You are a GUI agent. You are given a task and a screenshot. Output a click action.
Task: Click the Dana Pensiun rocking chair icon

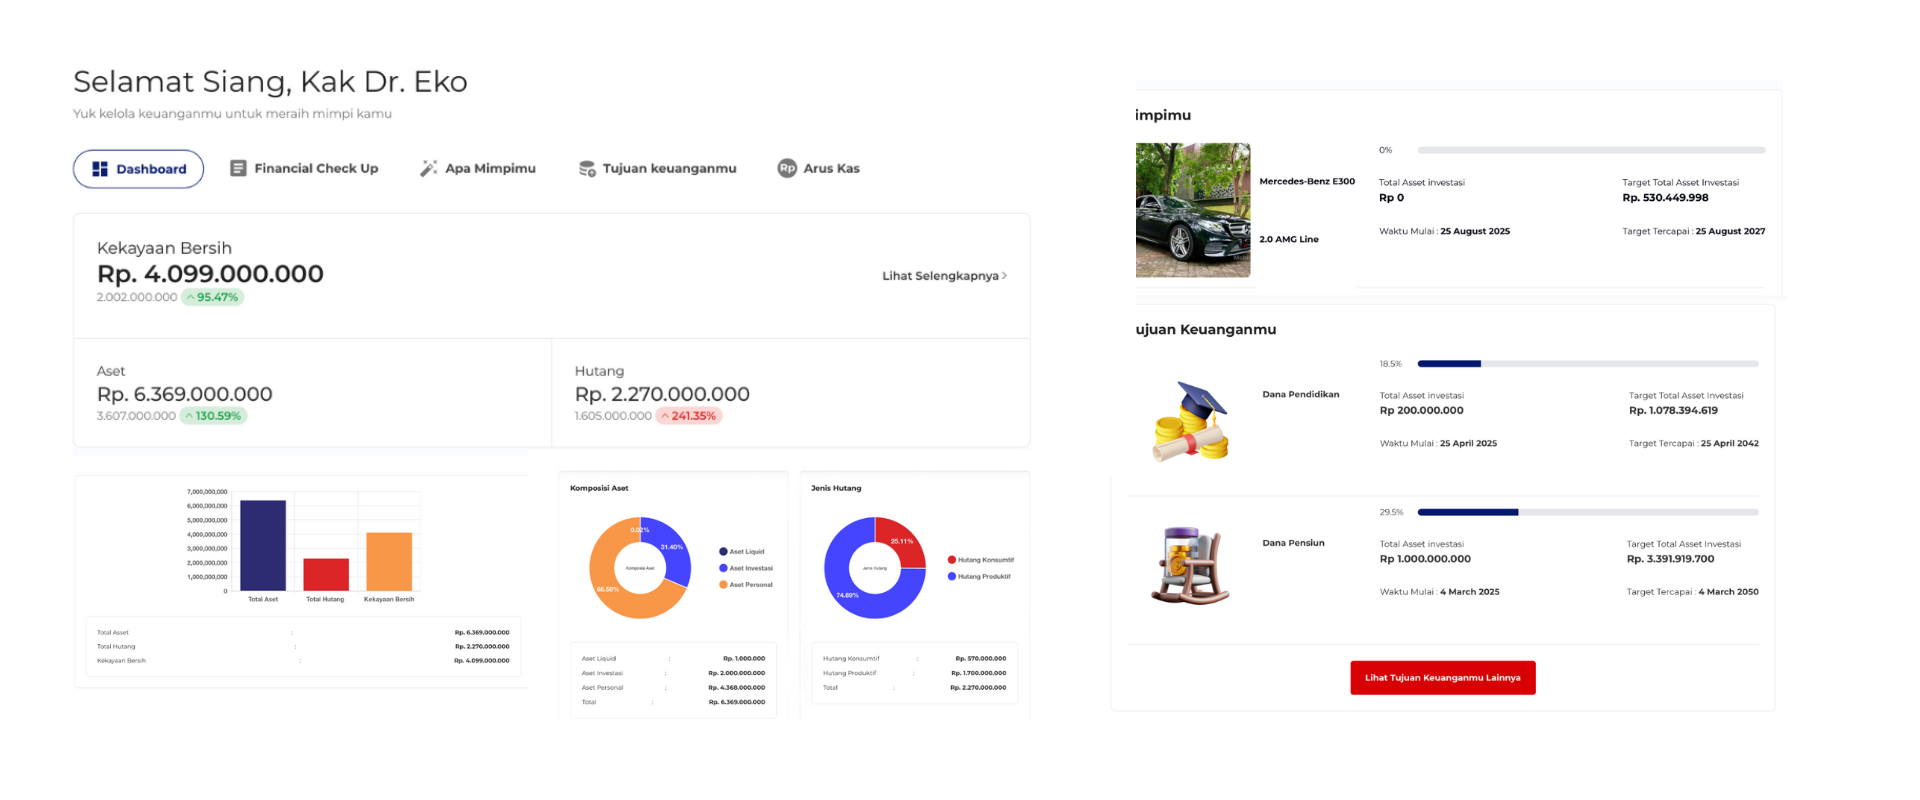point(1190,566)
